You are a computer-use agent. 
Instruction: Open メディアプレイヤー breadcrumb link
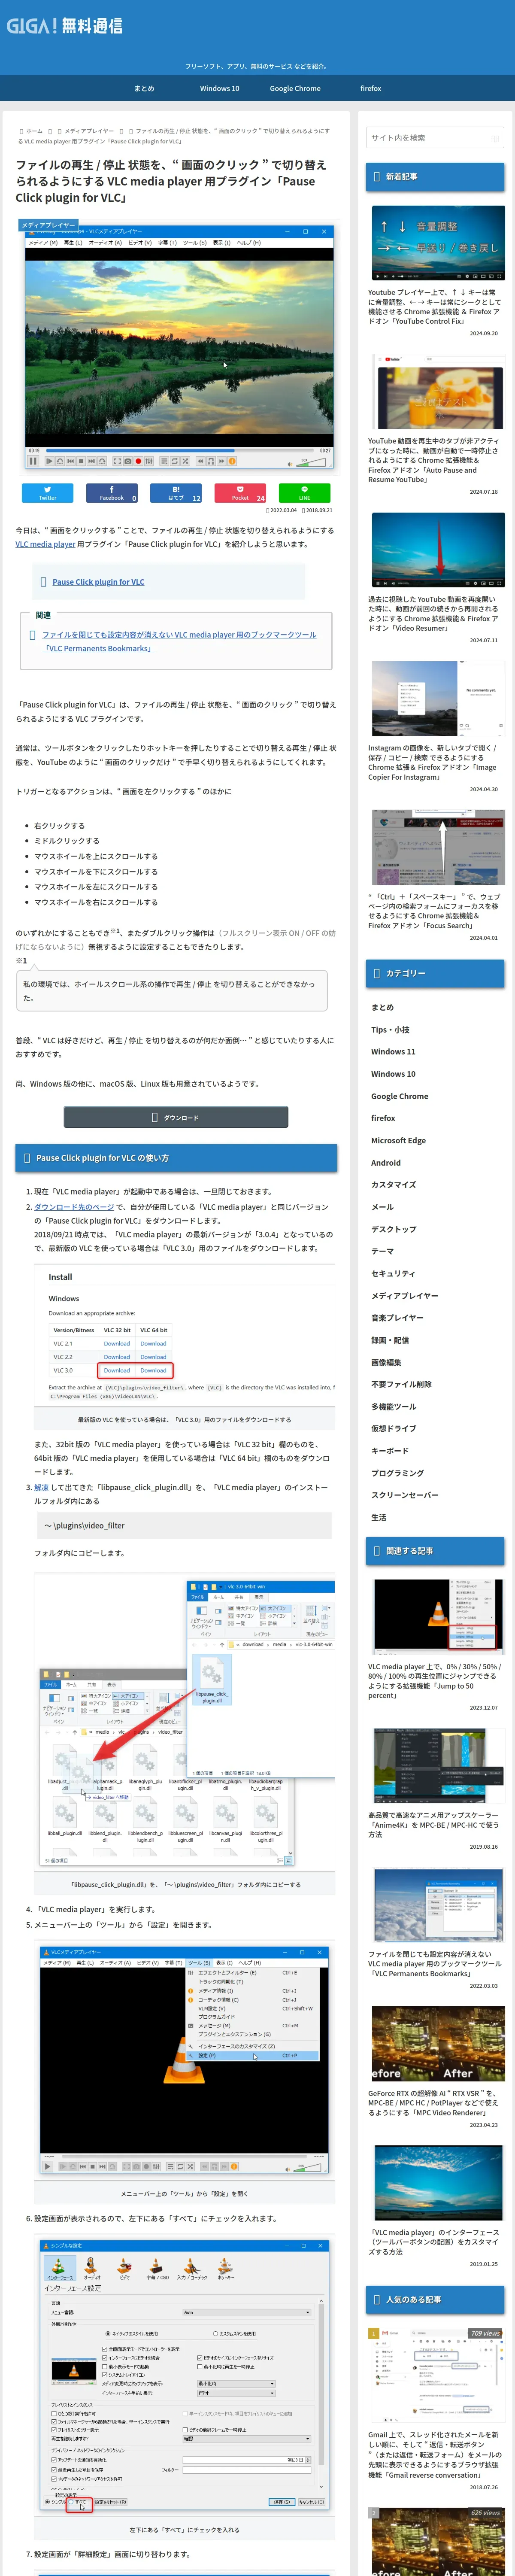click(89, 131)
